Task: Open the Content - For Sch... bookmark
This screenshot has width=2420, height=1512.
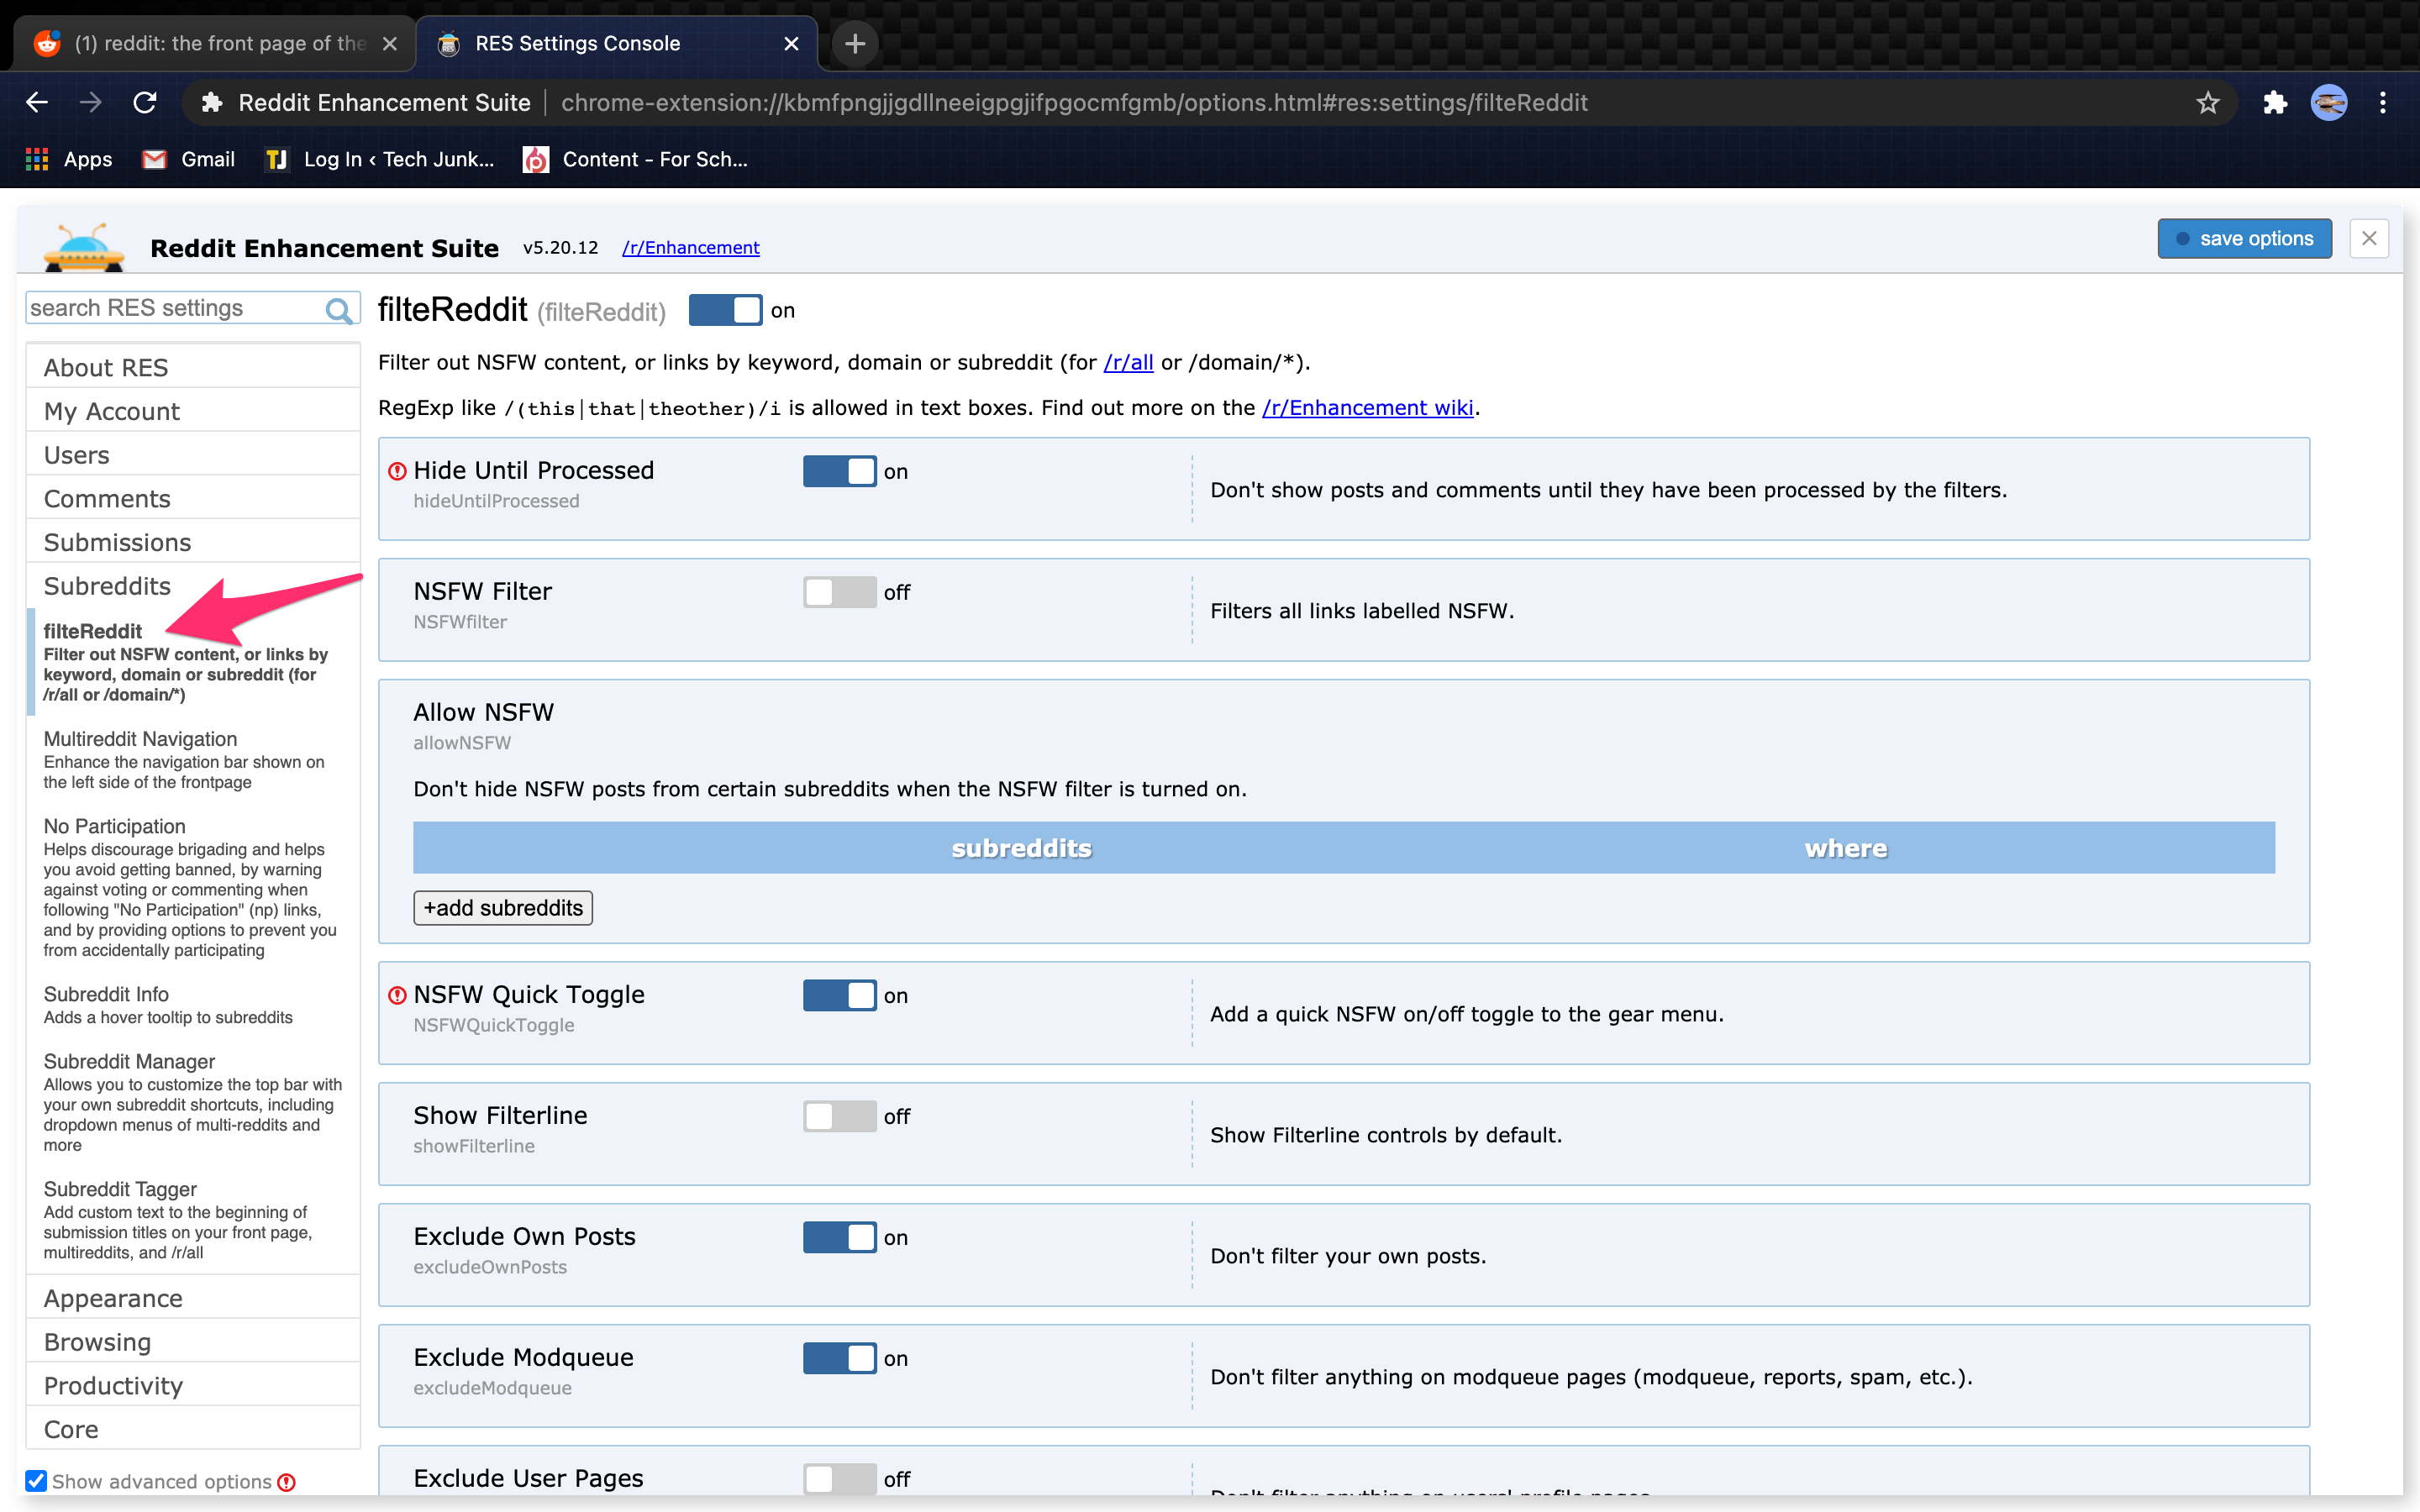Action: click(x=636, y=159)
